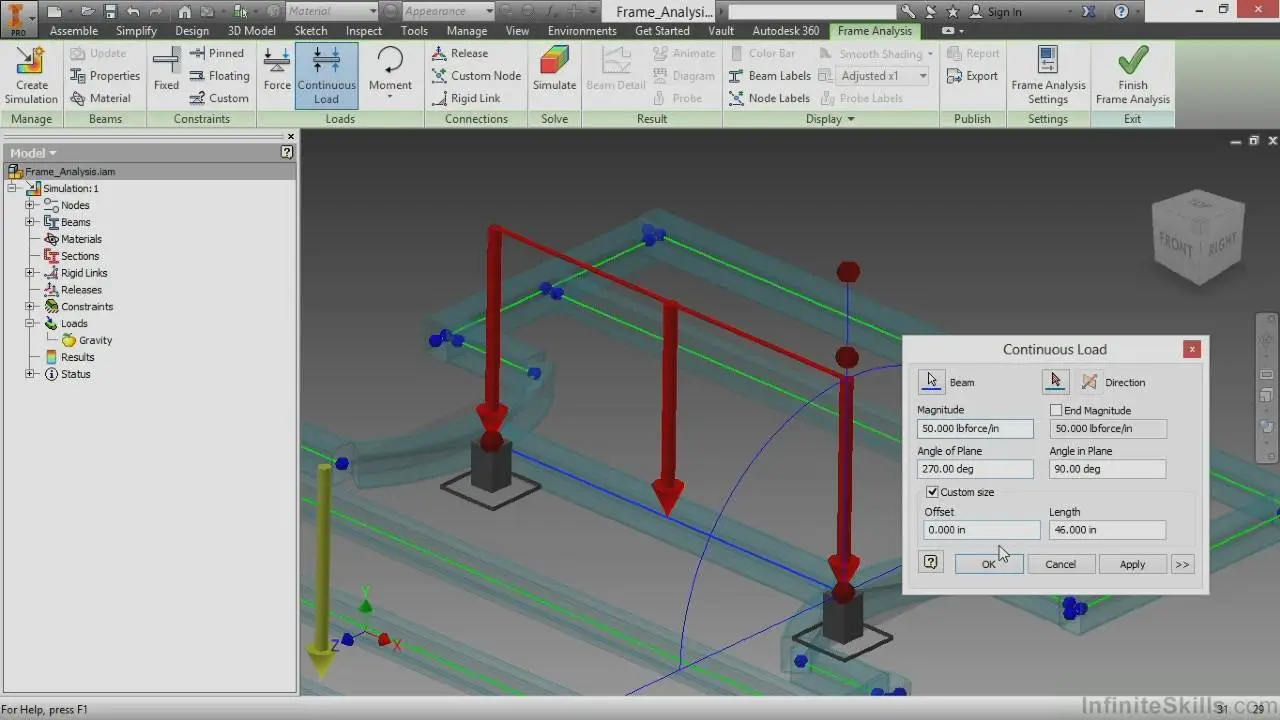Expand the Nodes tree item
The height and width of the screenshot is (720, 1280).
click(x=30, y=205)
